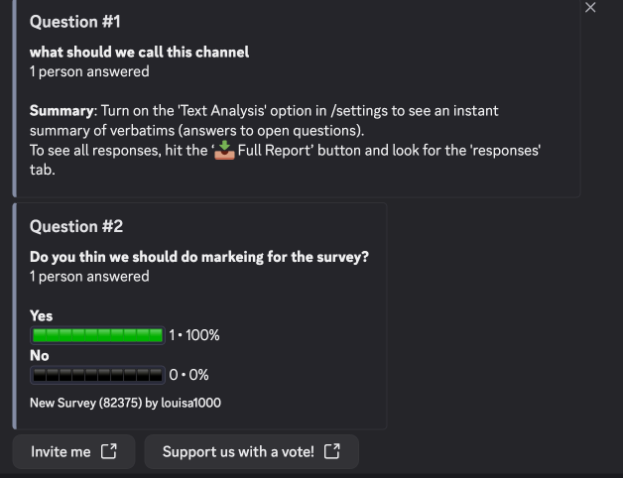Click the Yes answer label

coord(41,316)
